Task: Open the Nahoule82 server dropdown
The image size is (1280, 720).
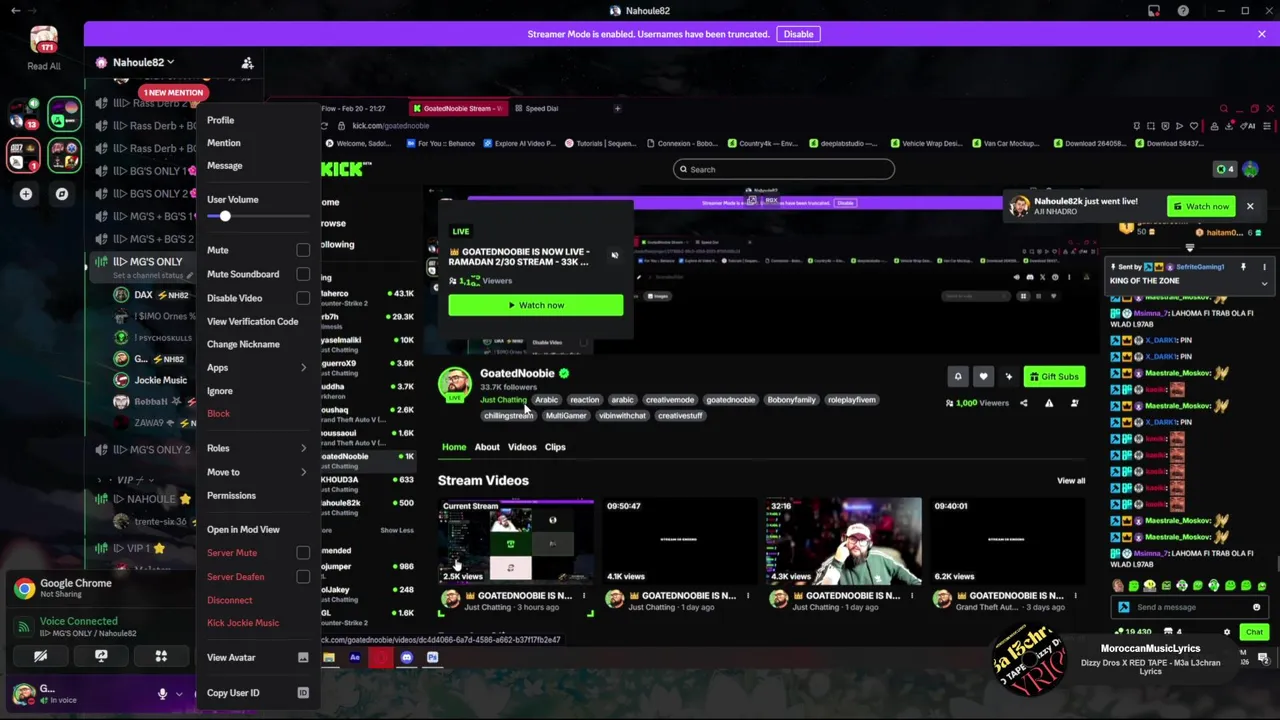Action: (144, 63)
